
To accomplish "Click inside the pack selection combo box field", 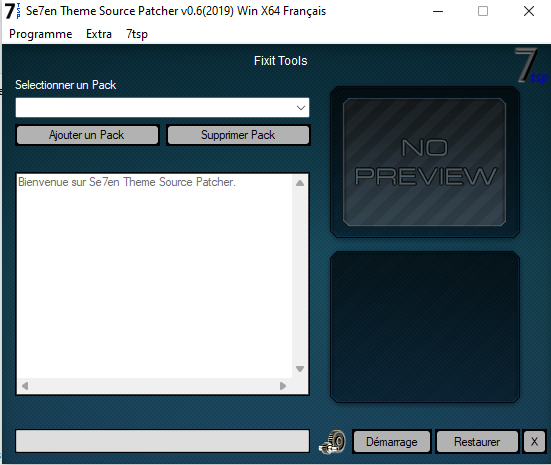I will point(155,108).
